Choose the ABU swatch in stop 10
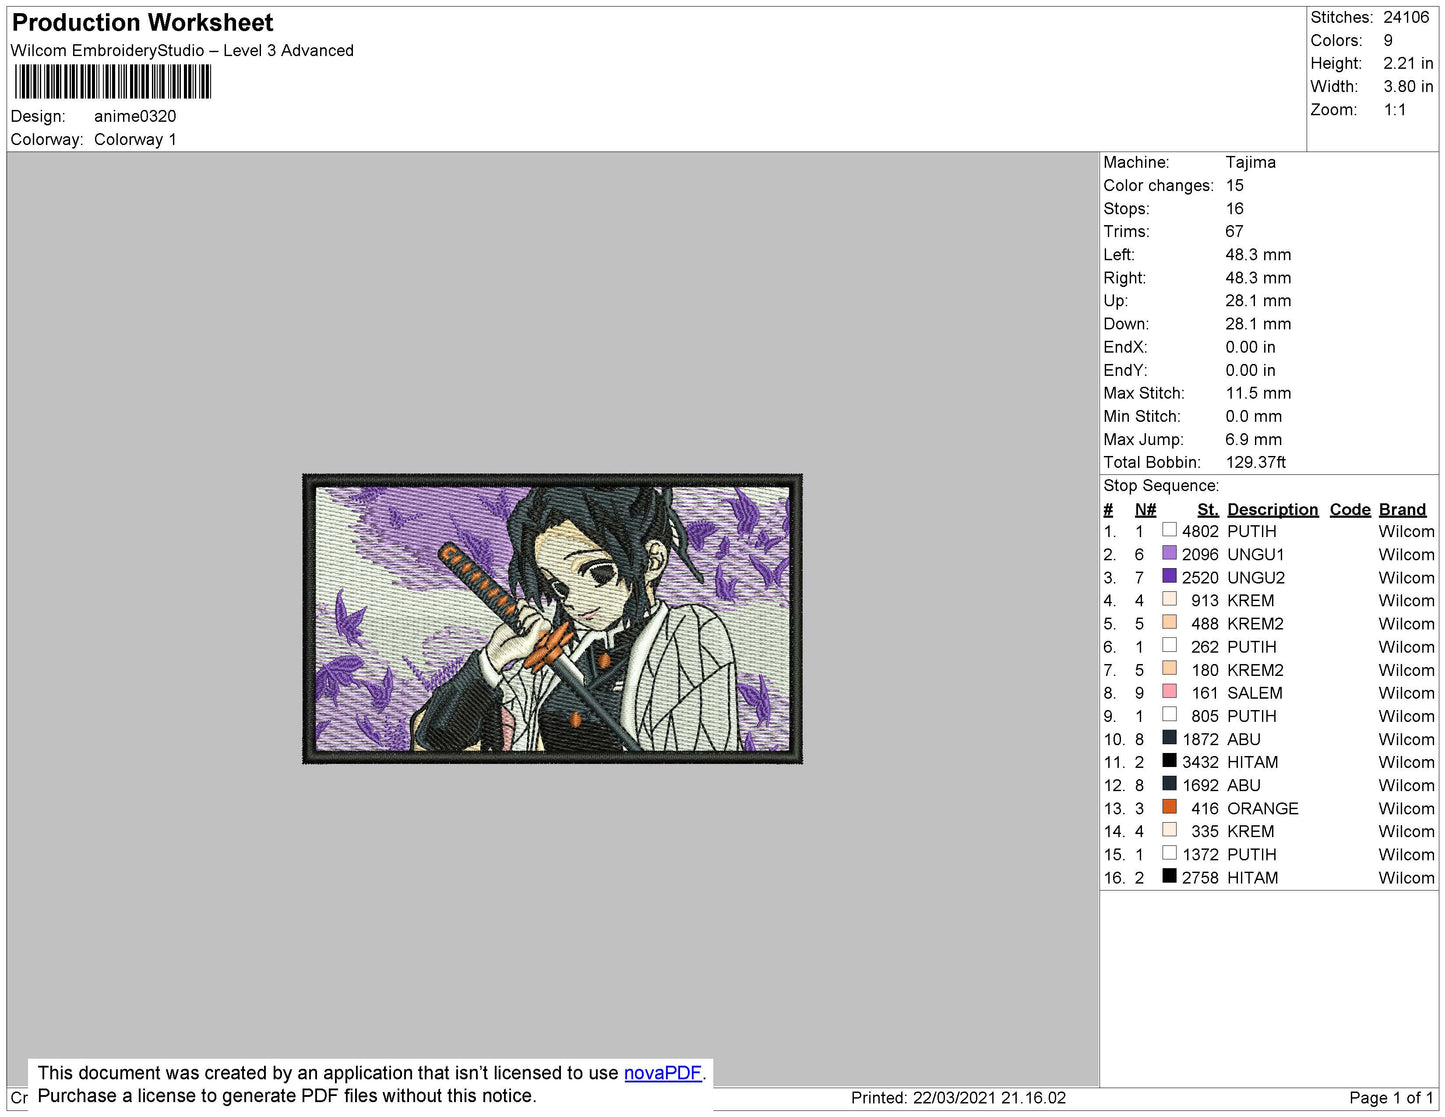Screen dimensions: 1445x1117 click(x=1169, y=738)
